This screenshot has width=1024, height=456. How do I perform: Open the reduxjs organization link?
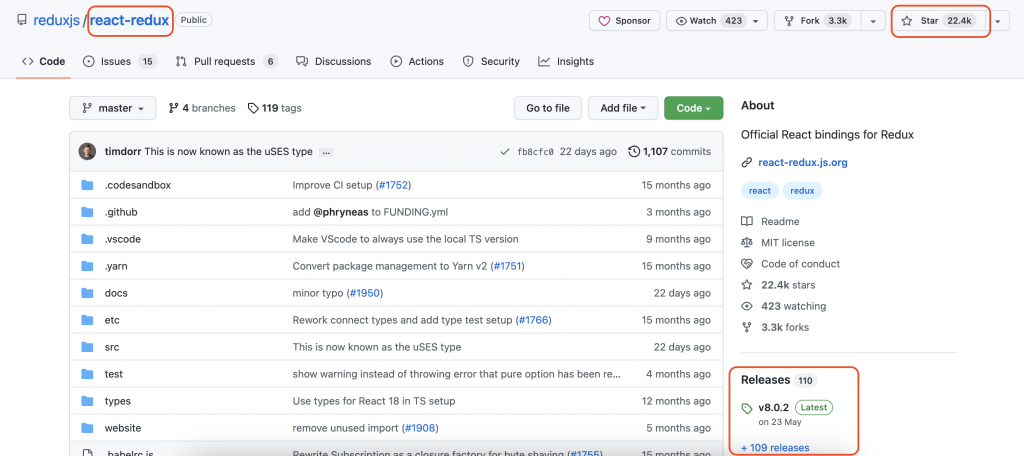[56, 21]
